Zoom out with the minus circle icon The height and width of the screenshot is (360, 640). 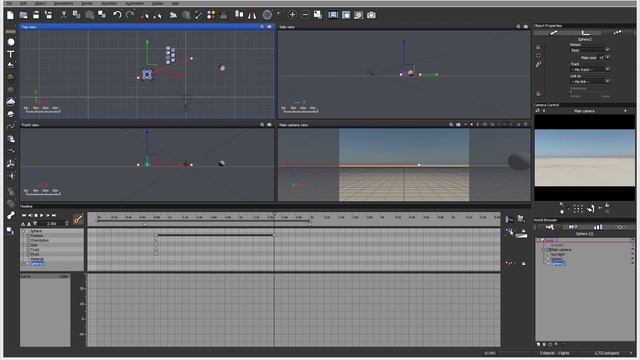click(x=305, y=15)
